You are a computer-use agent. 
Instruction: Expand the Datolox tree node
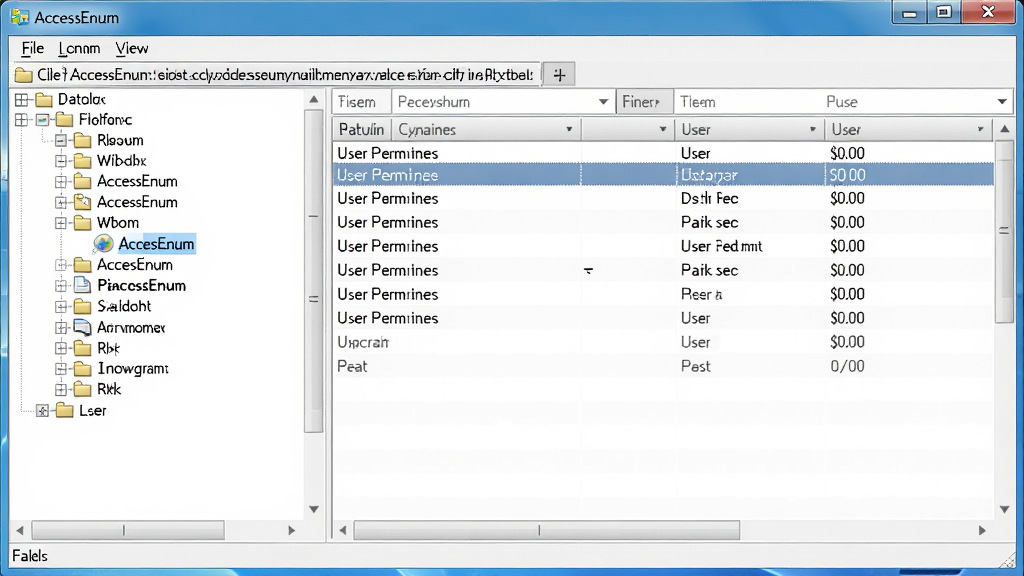(22, 99)
